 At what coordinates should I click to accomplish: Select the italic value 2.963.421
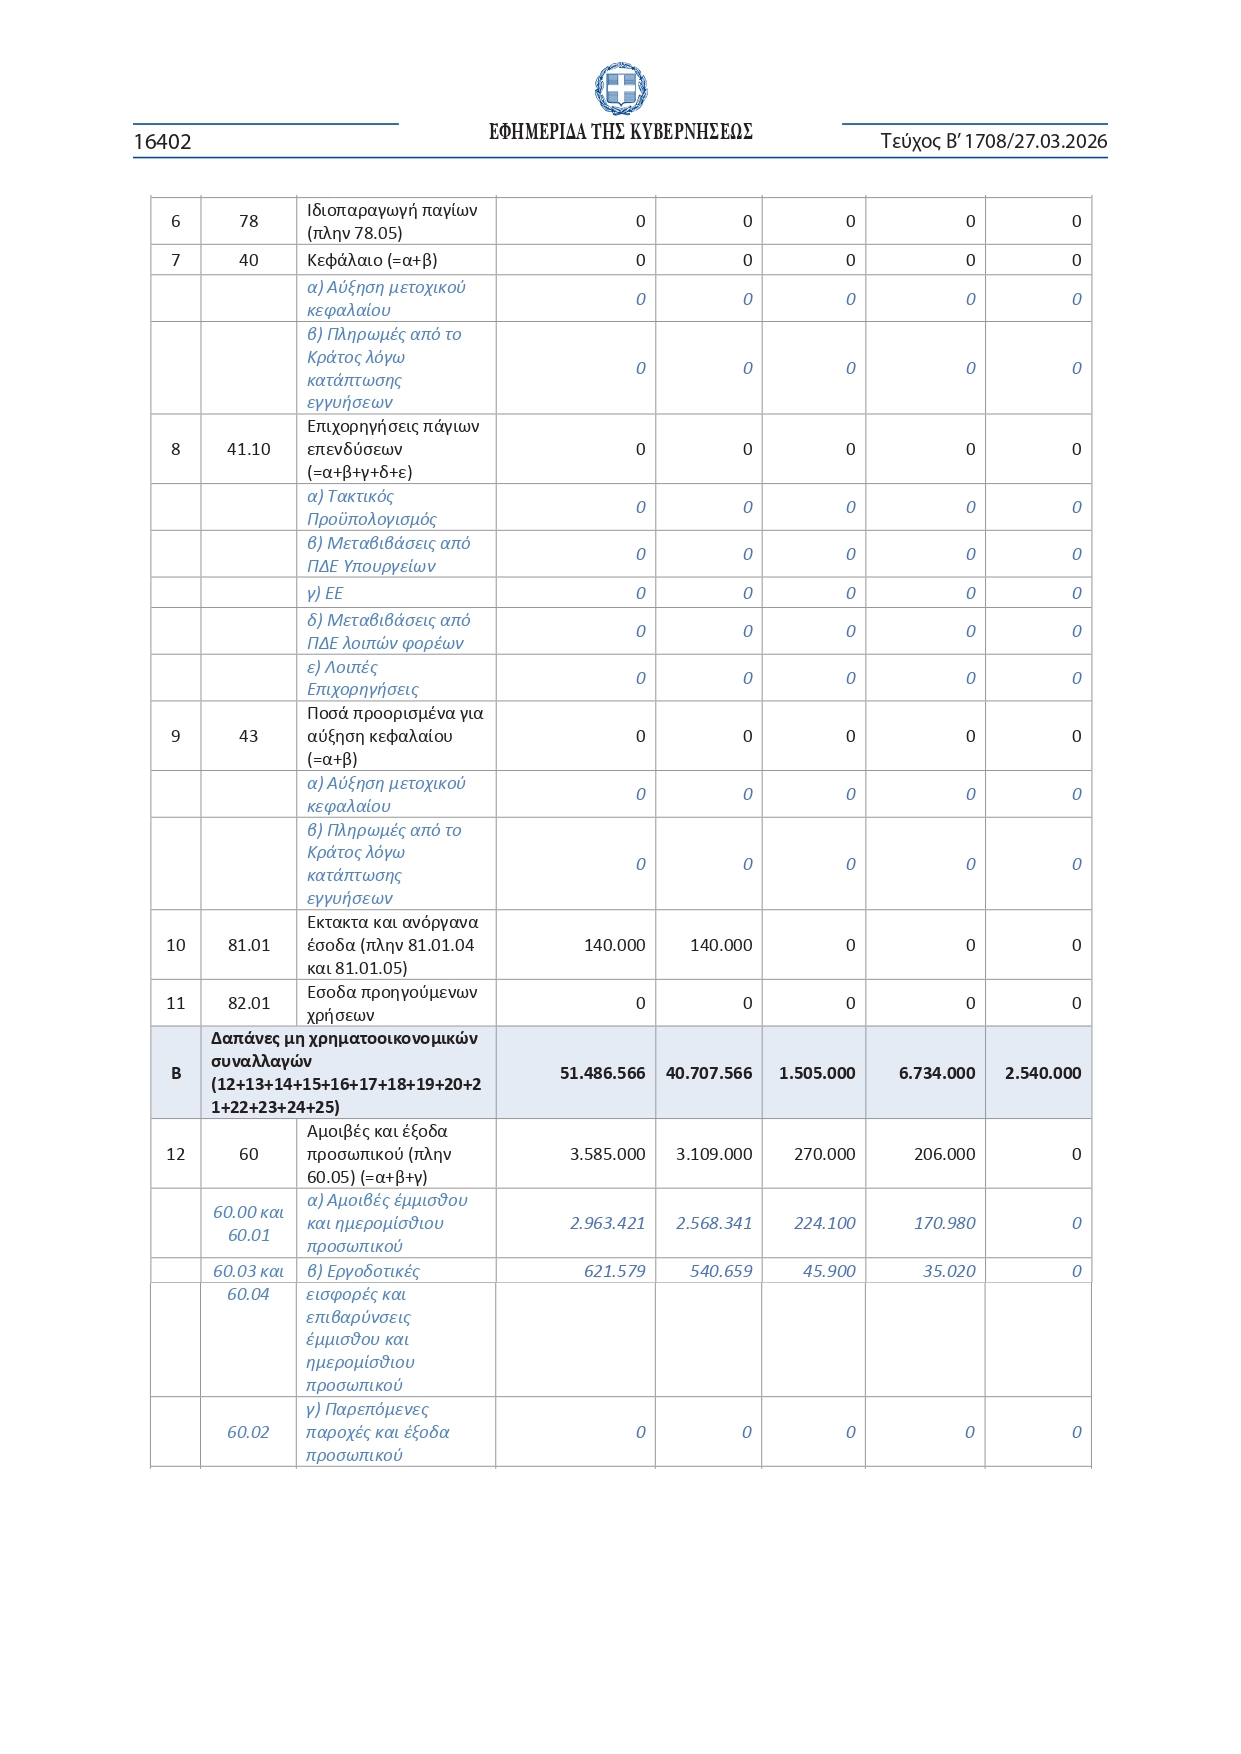click(607, 1223)
